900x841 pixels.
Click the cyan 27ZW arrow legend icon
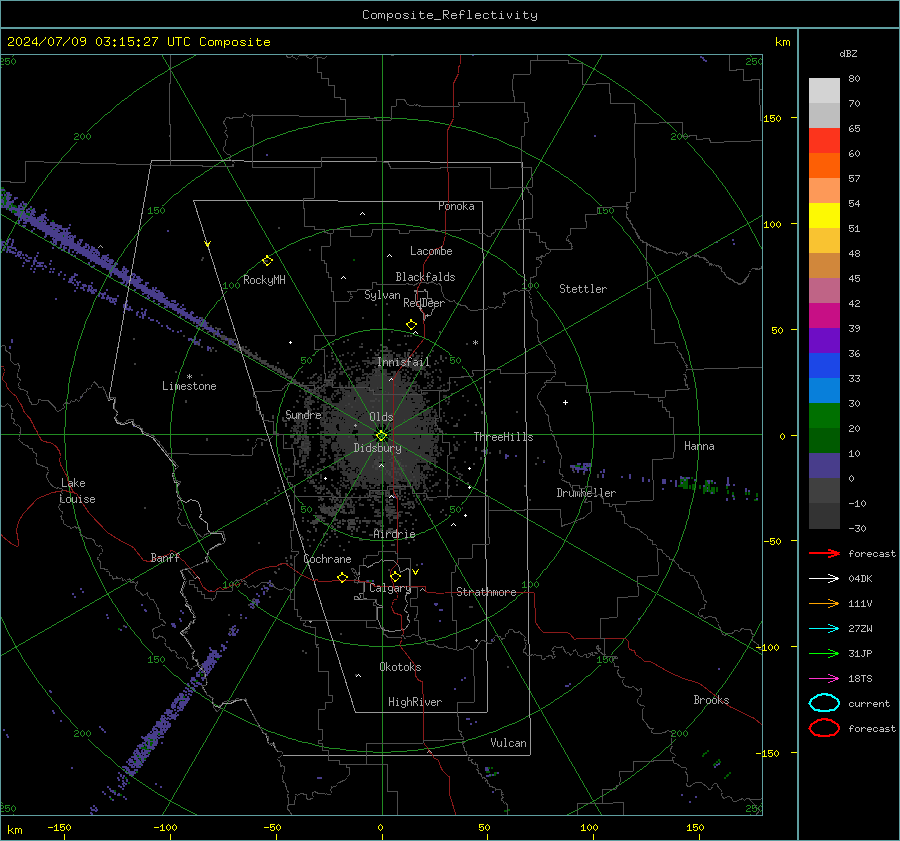(x=824, y=629)
